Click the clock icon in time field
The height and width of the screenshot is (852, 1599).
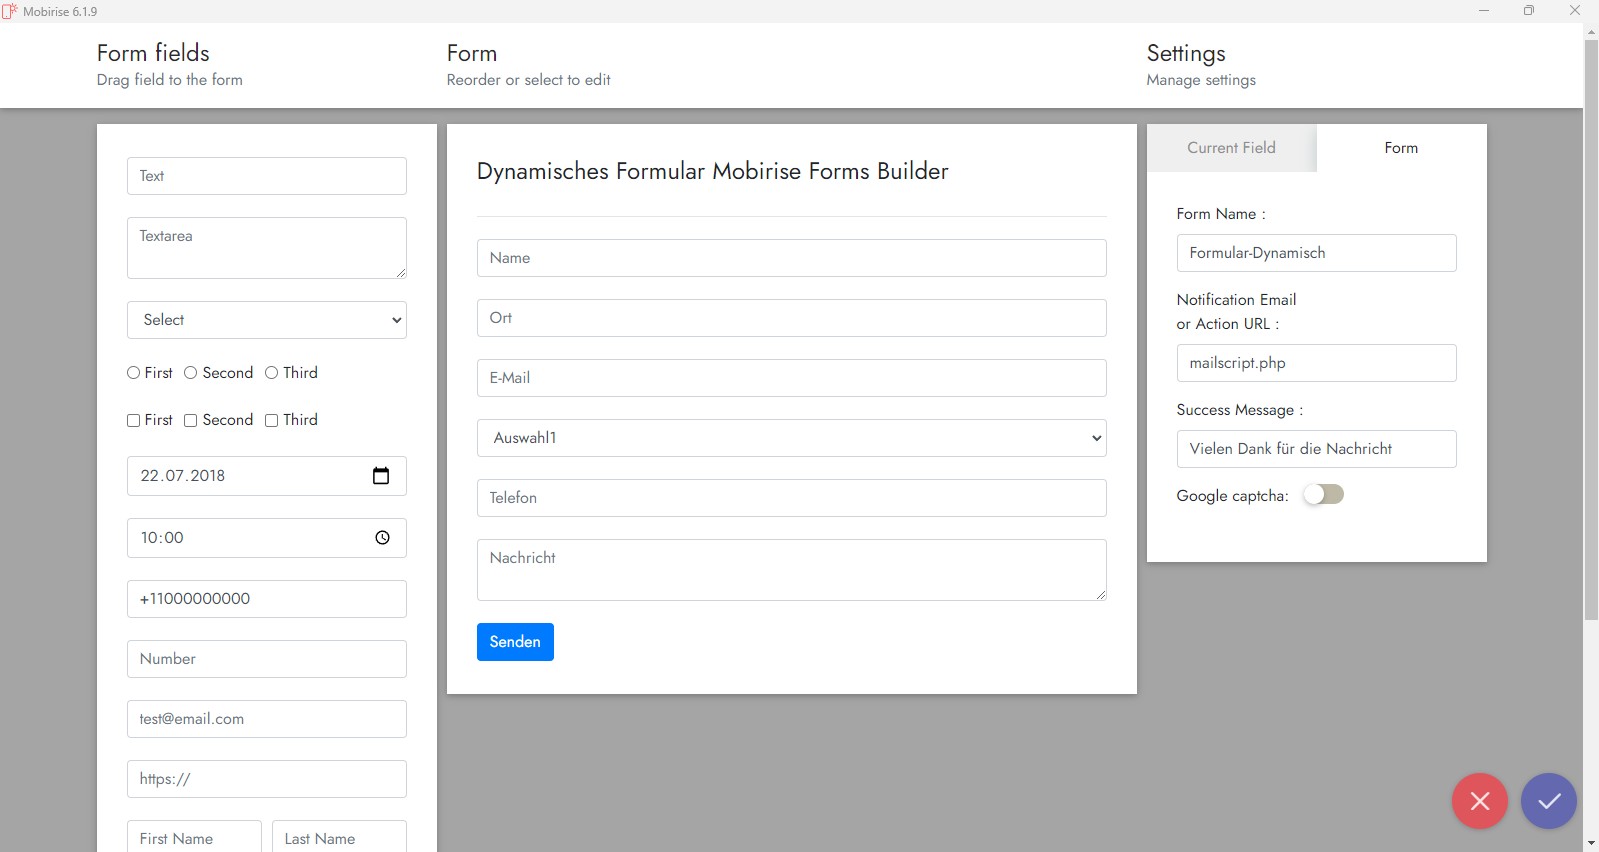382,538
